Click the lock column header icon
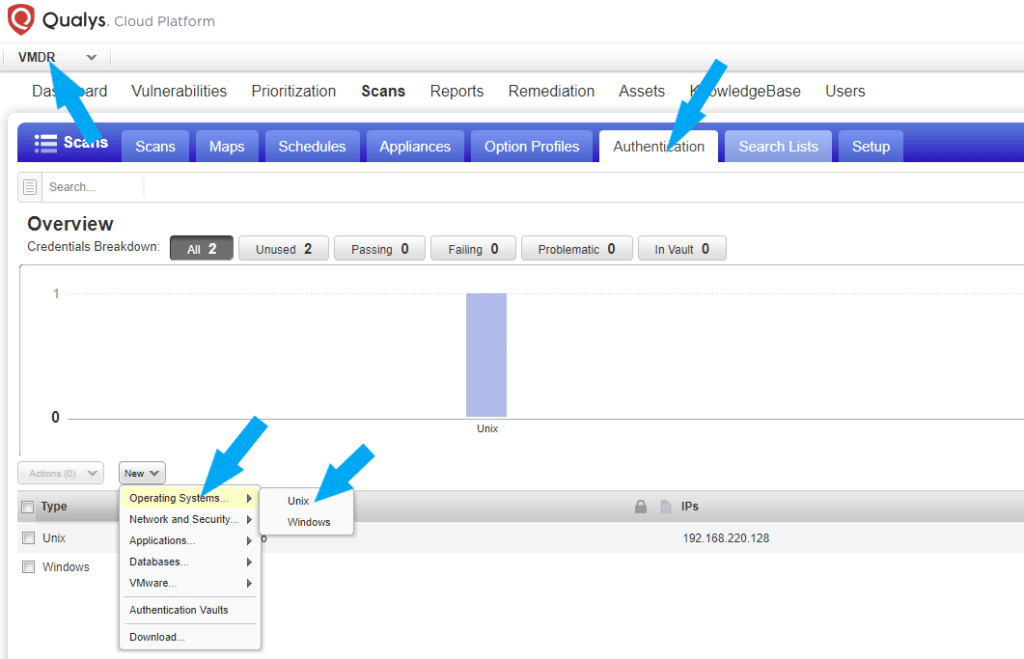The height and width of the screenshot is (659, 1024). coord(641,506)
